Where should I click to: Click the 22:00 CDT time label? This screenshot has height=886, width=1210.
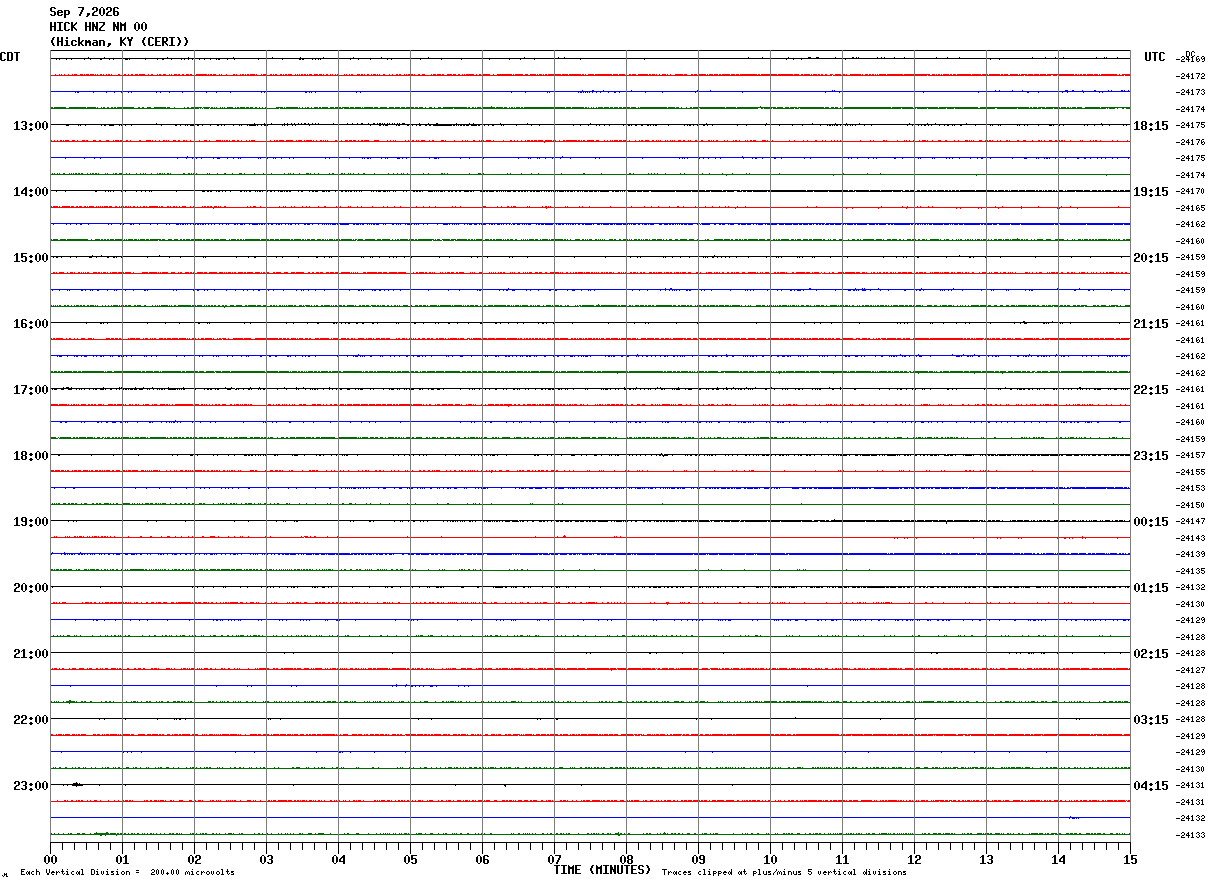pyautogui.click(x=30, y=720)
